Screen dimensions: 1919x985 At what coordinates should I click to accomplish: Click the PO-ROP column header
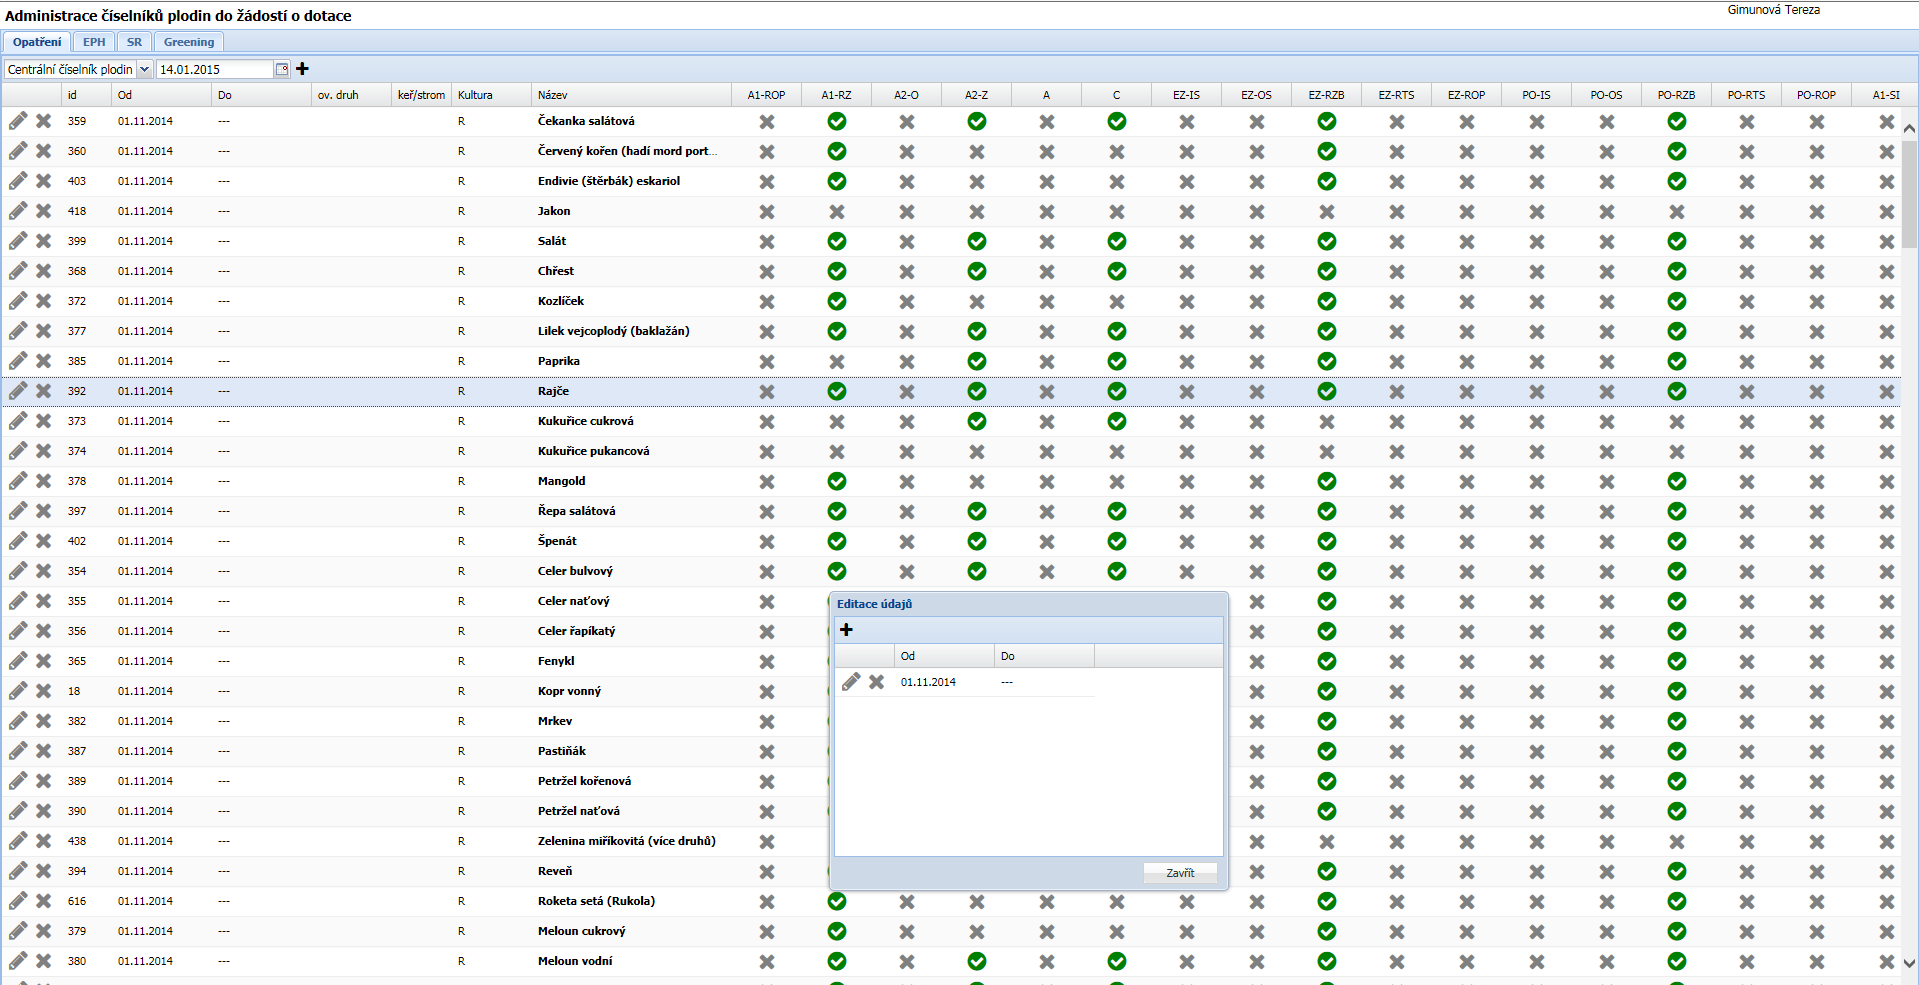click(1816, 95)
